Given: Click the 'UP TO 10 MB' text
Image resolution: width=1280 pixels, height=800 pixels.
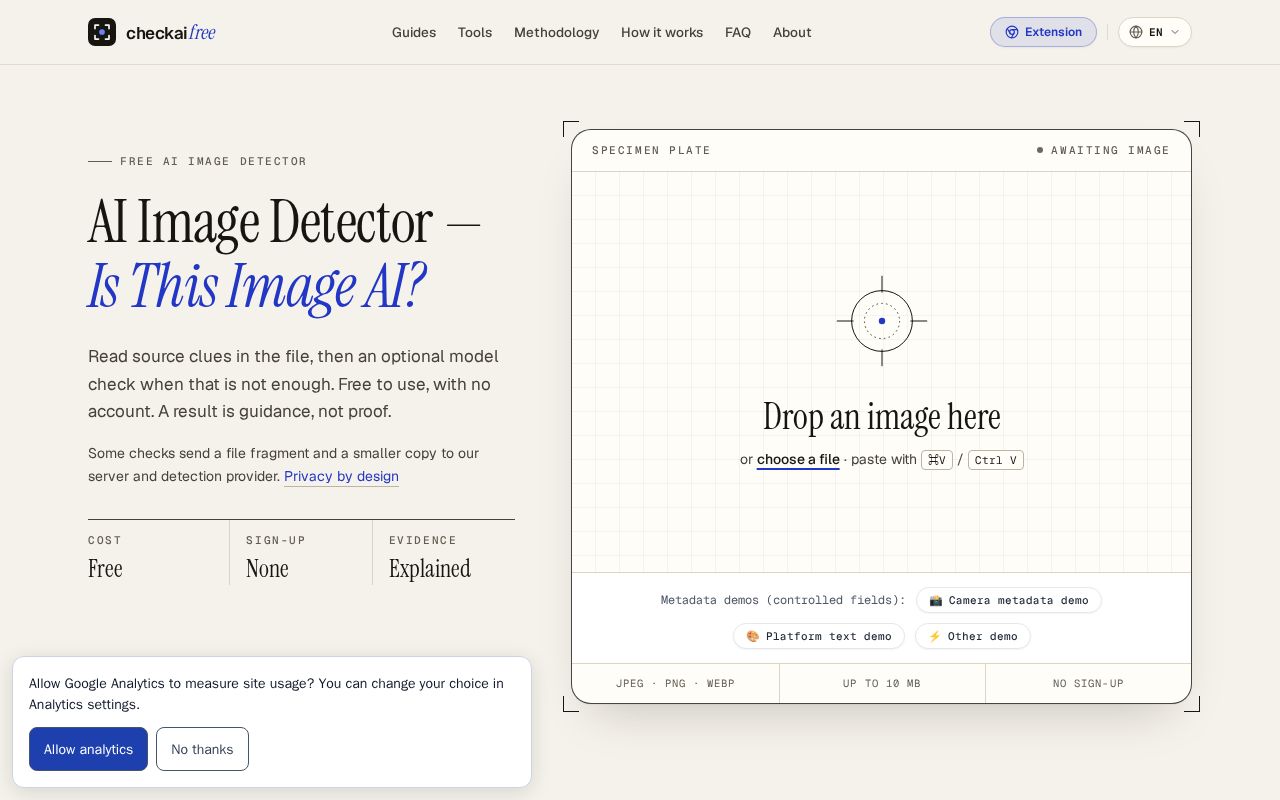Looking at the screenshot, I should (x=881, y=683).
